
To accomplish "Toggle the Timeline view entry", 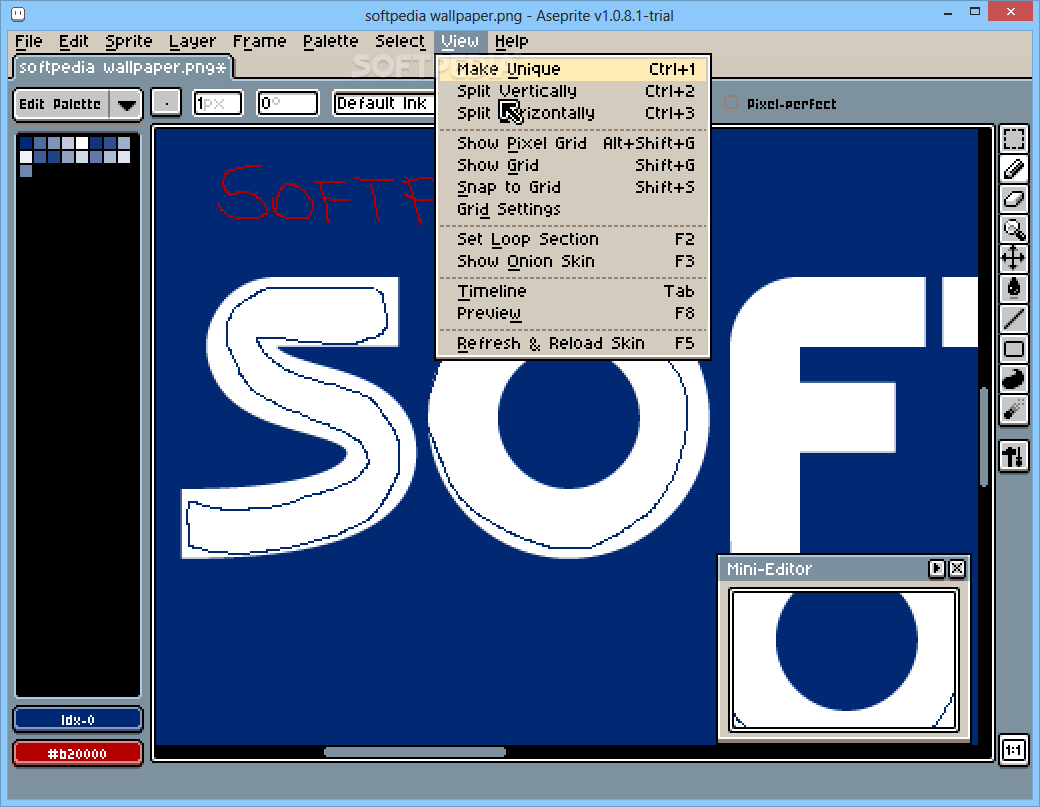I will 574,291.
